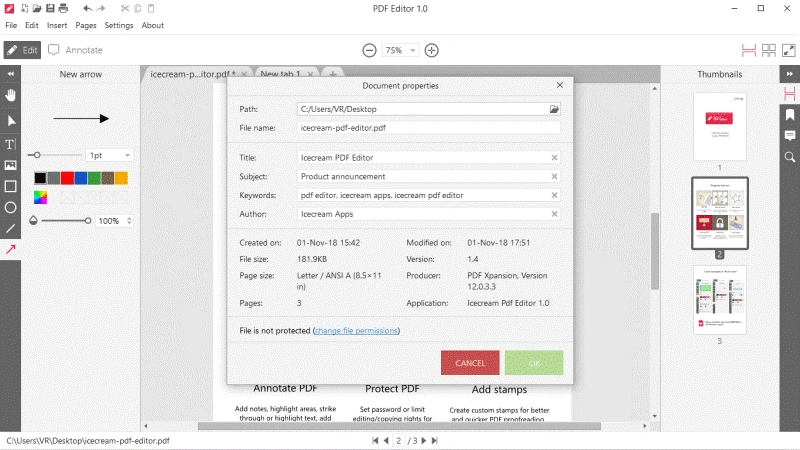This screenshot has height=450, width=800.
Task: Switch to Edit mode
Action: coord(22,50)
